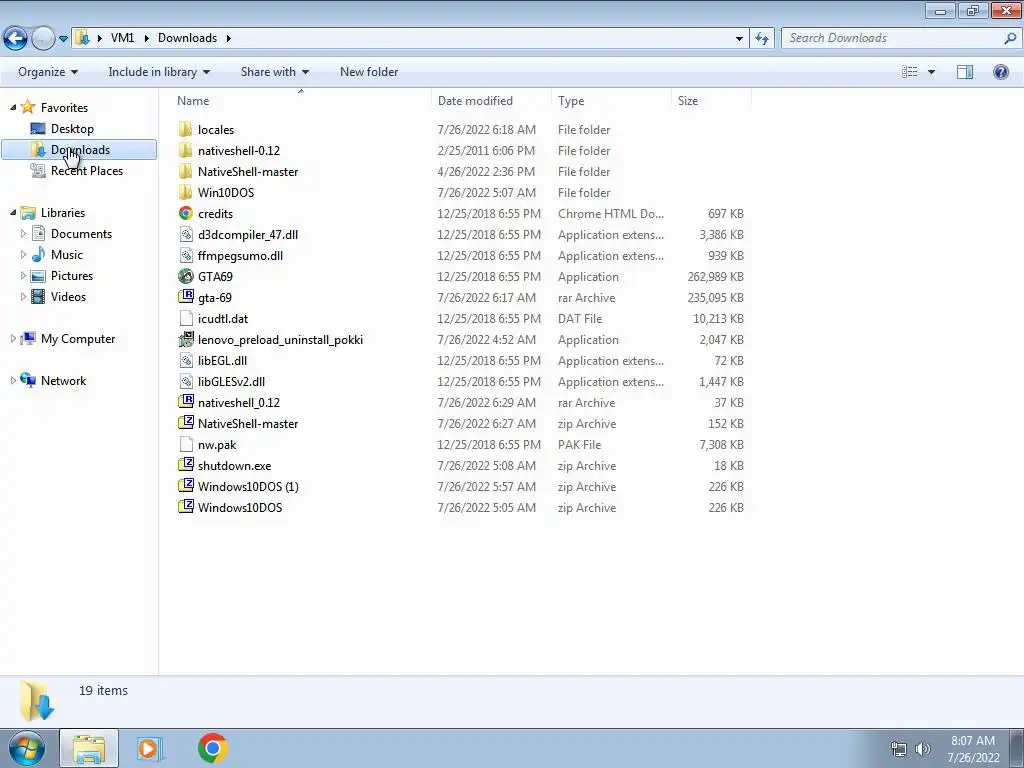This screenshot has height=768, width=1024.
Task: Click the New folder button
Action: 369,72
